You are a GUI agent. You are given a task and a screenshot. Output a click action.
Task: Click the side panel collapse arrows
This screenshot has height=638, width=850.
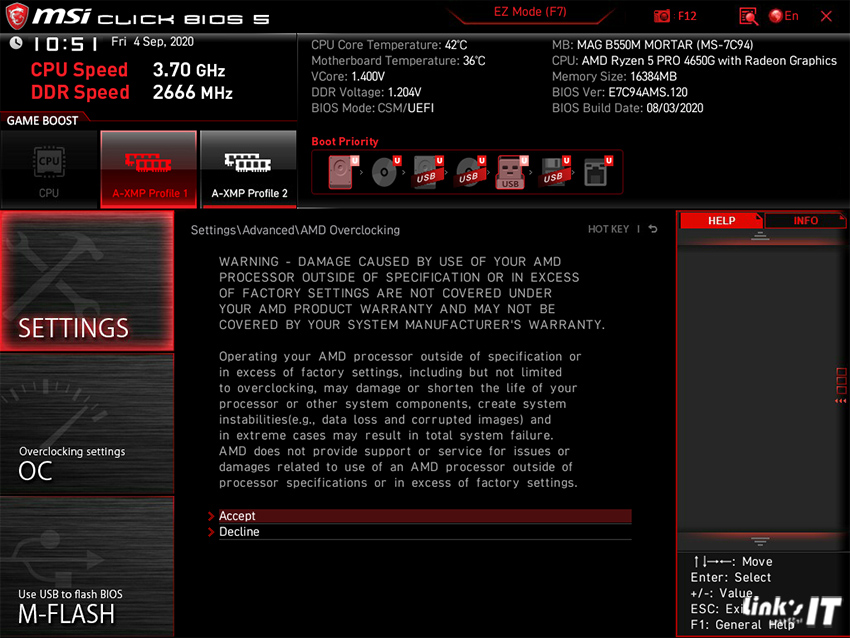[840, 401]
